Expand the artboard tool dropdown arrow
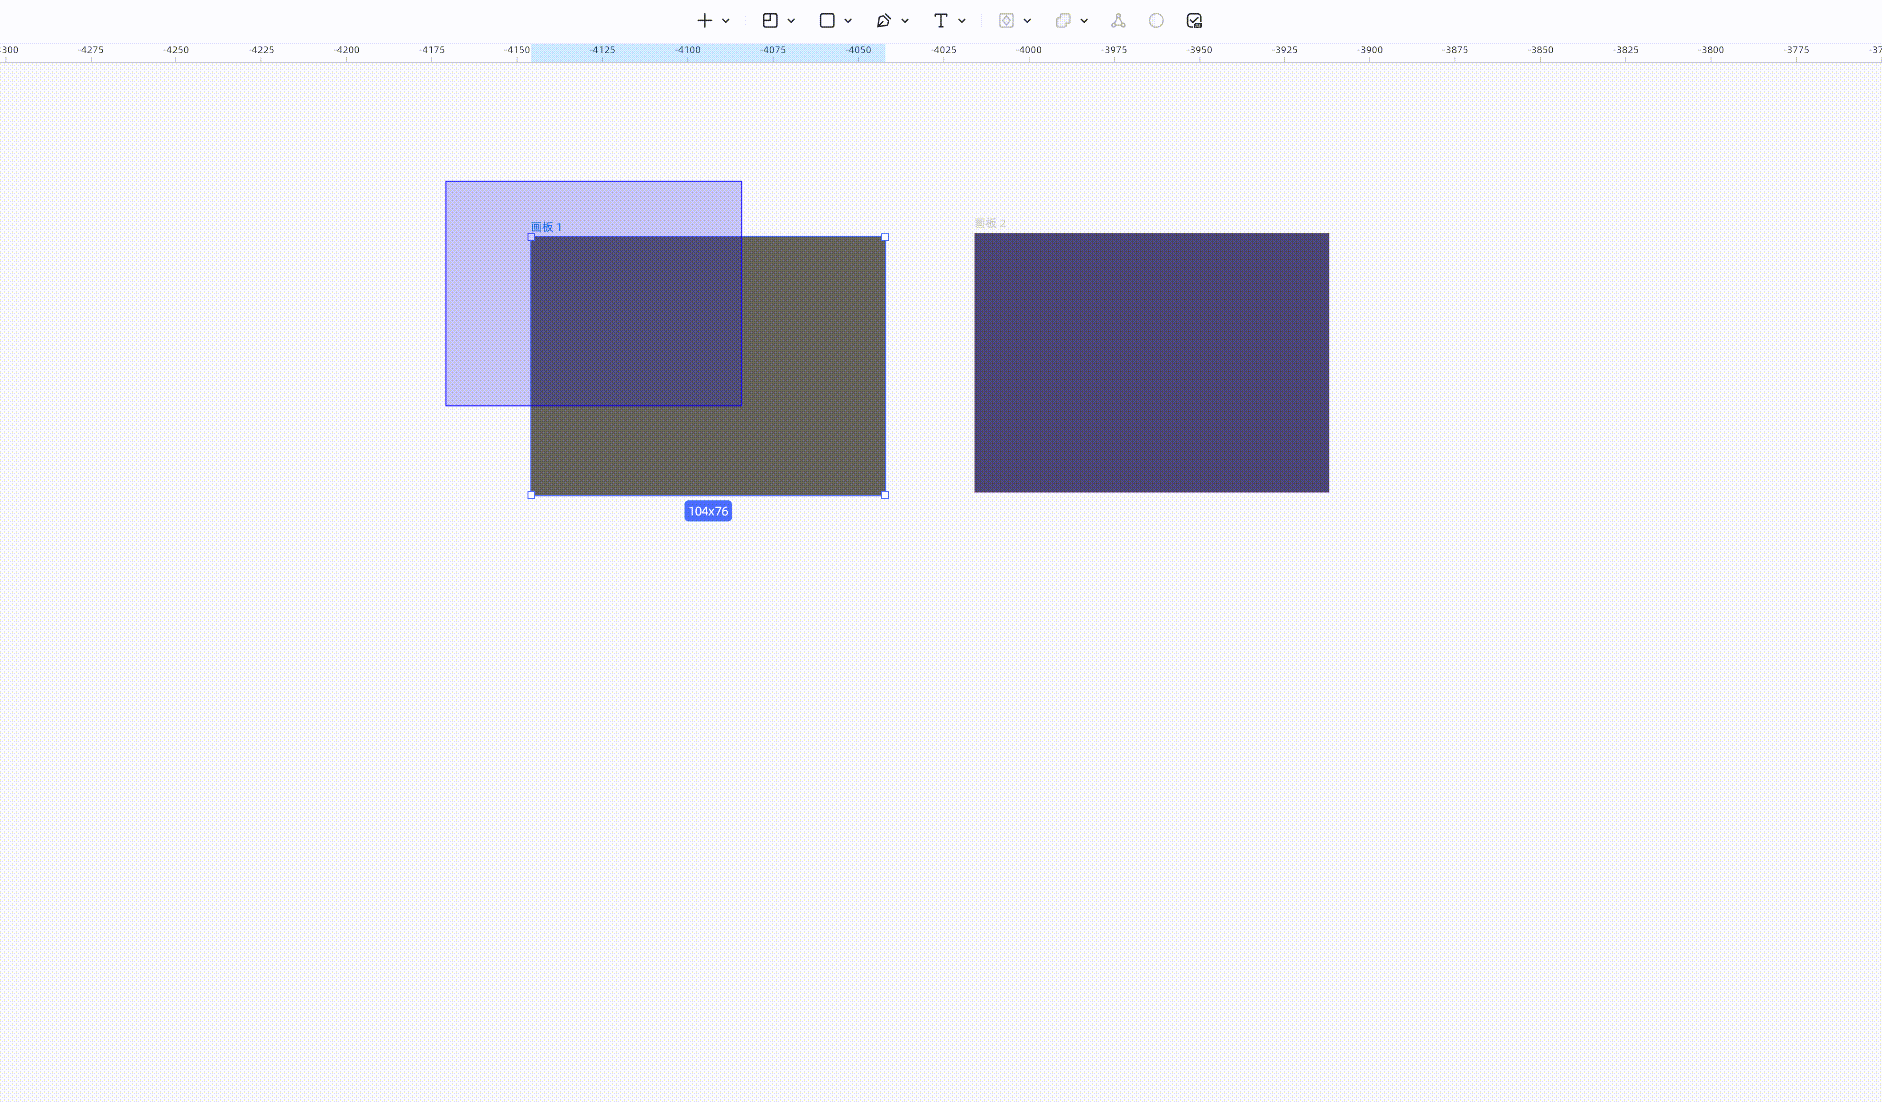This screenshot has width=1882, height=1102. (x=791, y=21)
